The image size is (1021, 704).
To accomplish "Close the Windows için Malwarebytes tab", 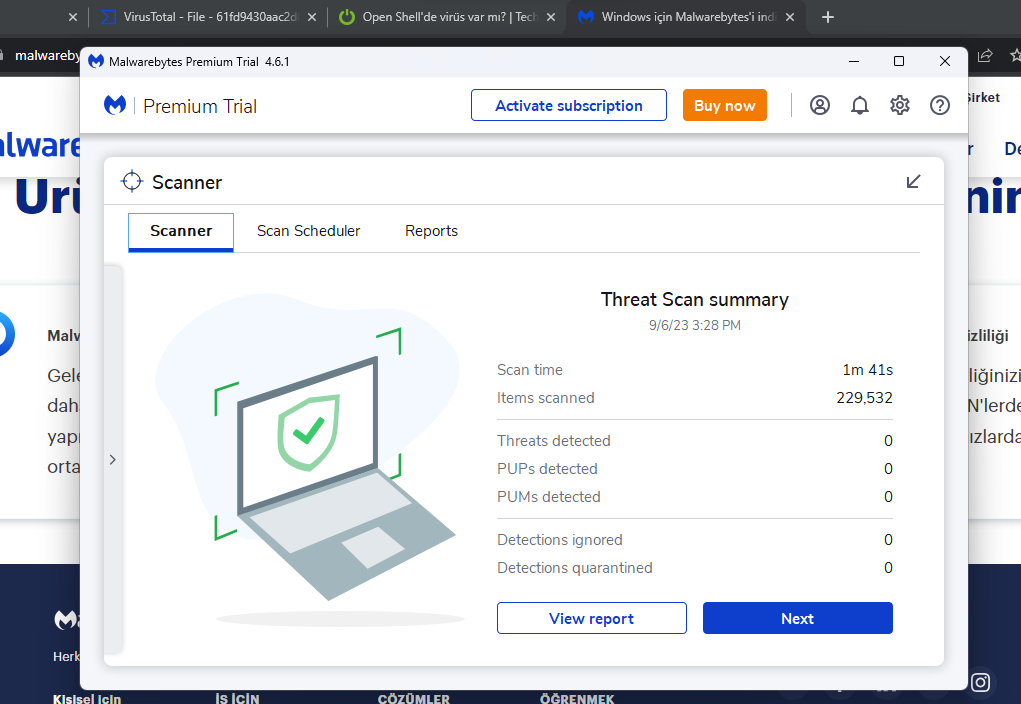I will (790, 18).
